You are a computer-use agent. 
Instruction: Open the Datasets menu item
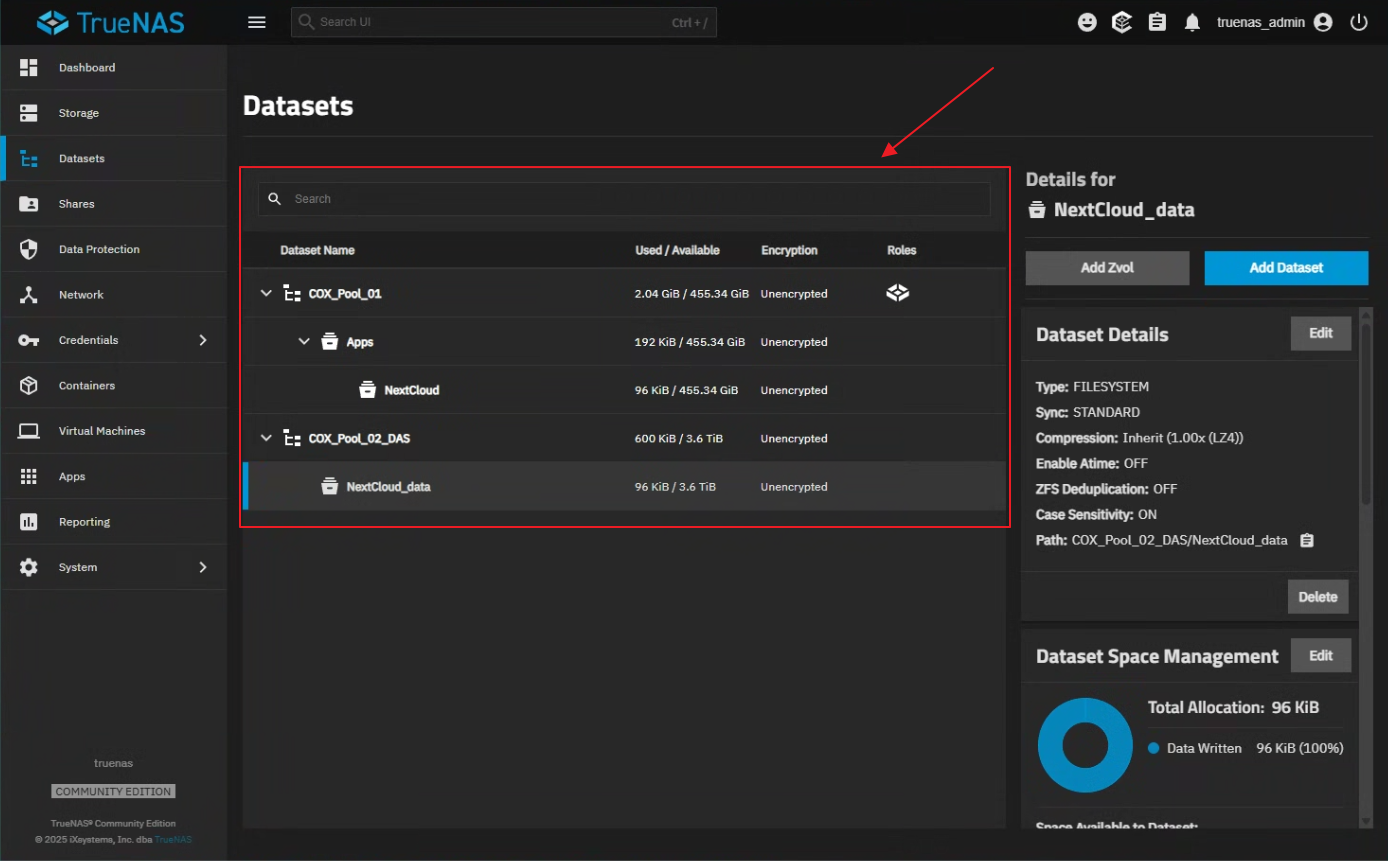click(114, 158)
